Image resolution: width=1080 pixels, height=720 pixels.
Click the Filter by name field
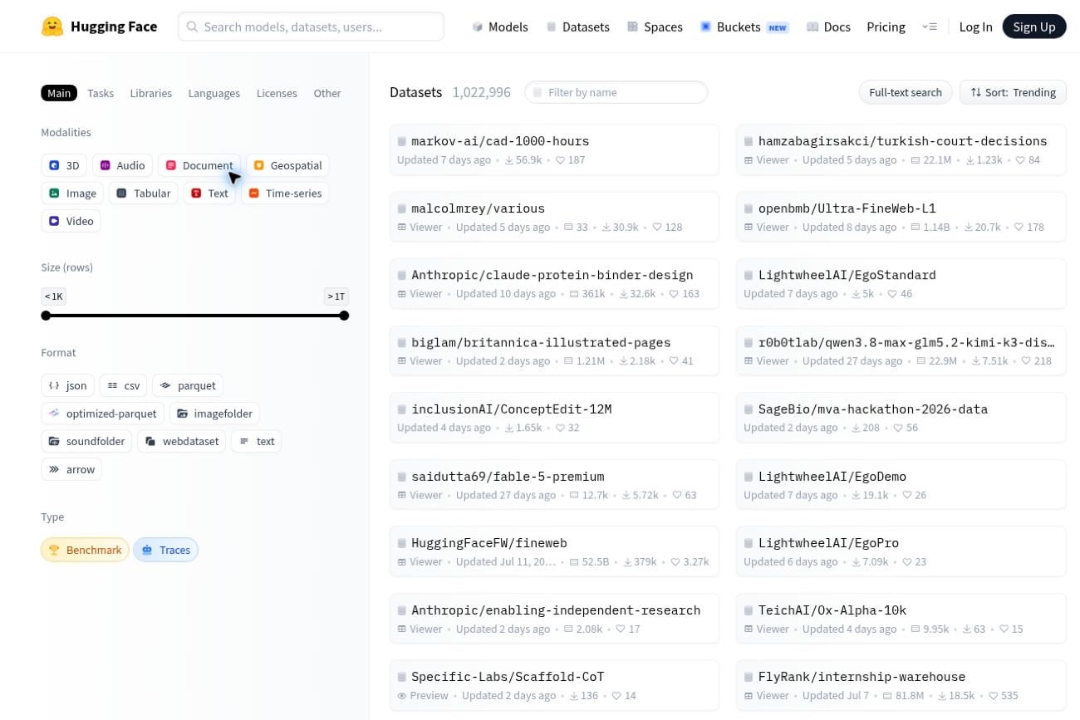tap(616, 92)
